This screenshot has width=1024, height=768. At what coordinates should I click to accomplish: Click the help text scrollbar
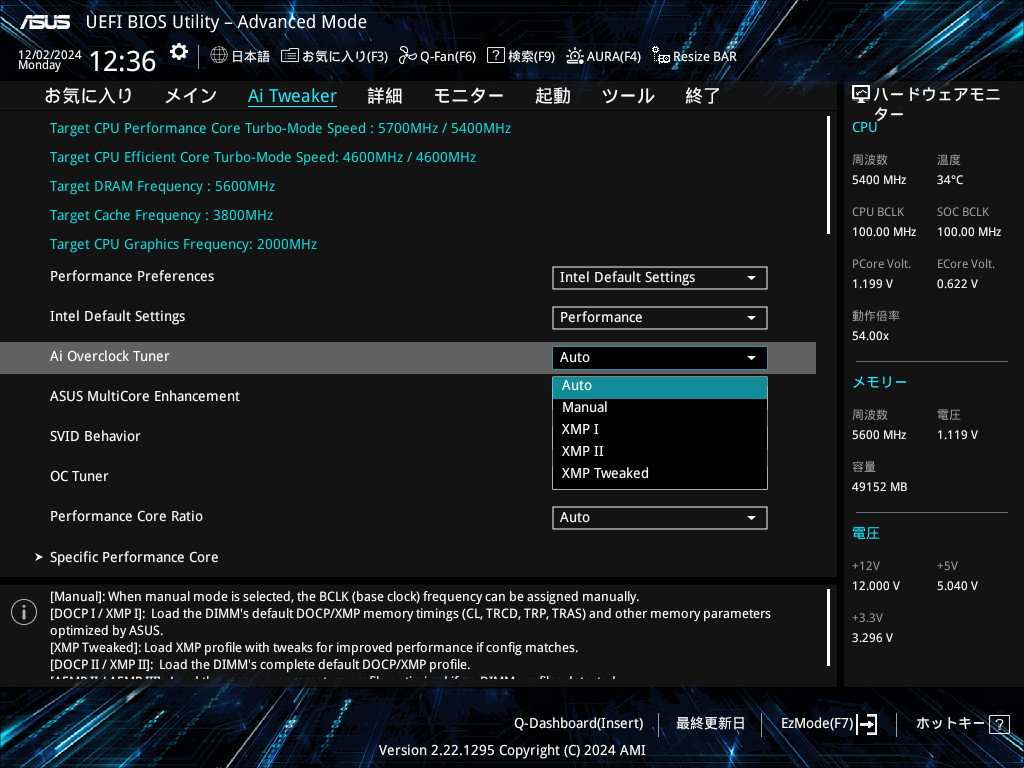[x=829, y=628]
